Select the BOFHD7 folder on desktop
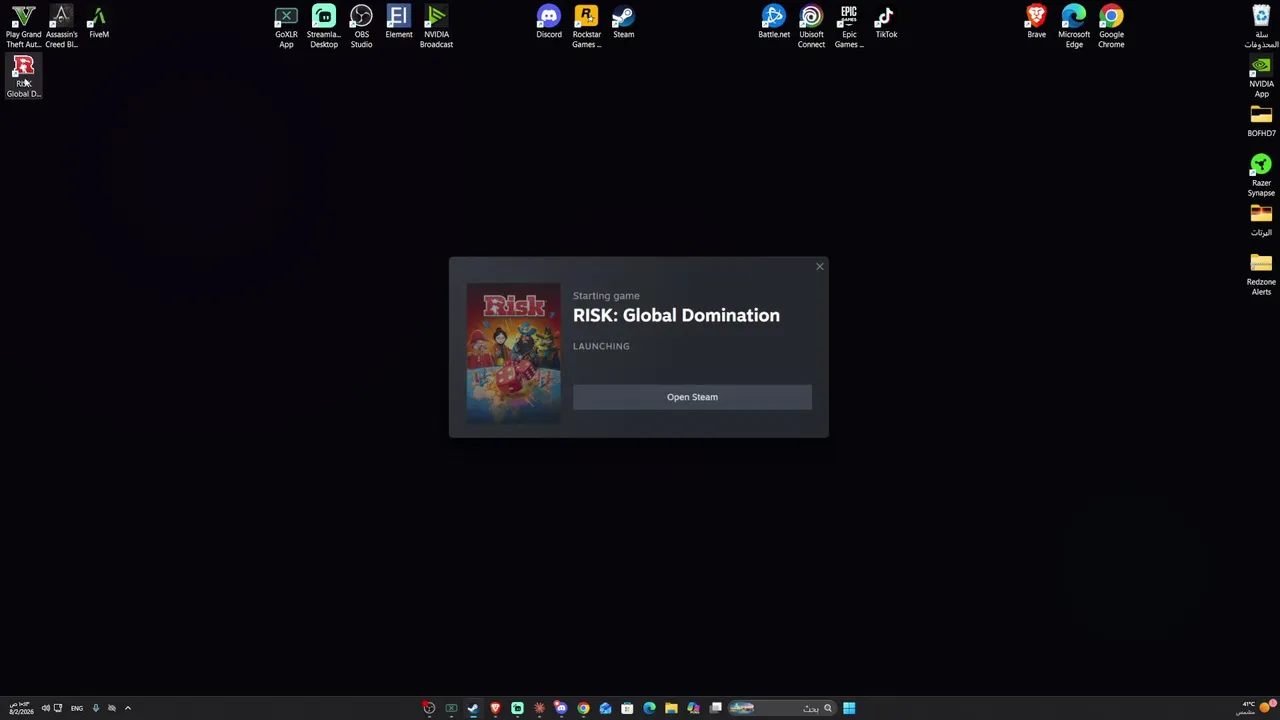The image size is (1280, 720). (1261, 121)
